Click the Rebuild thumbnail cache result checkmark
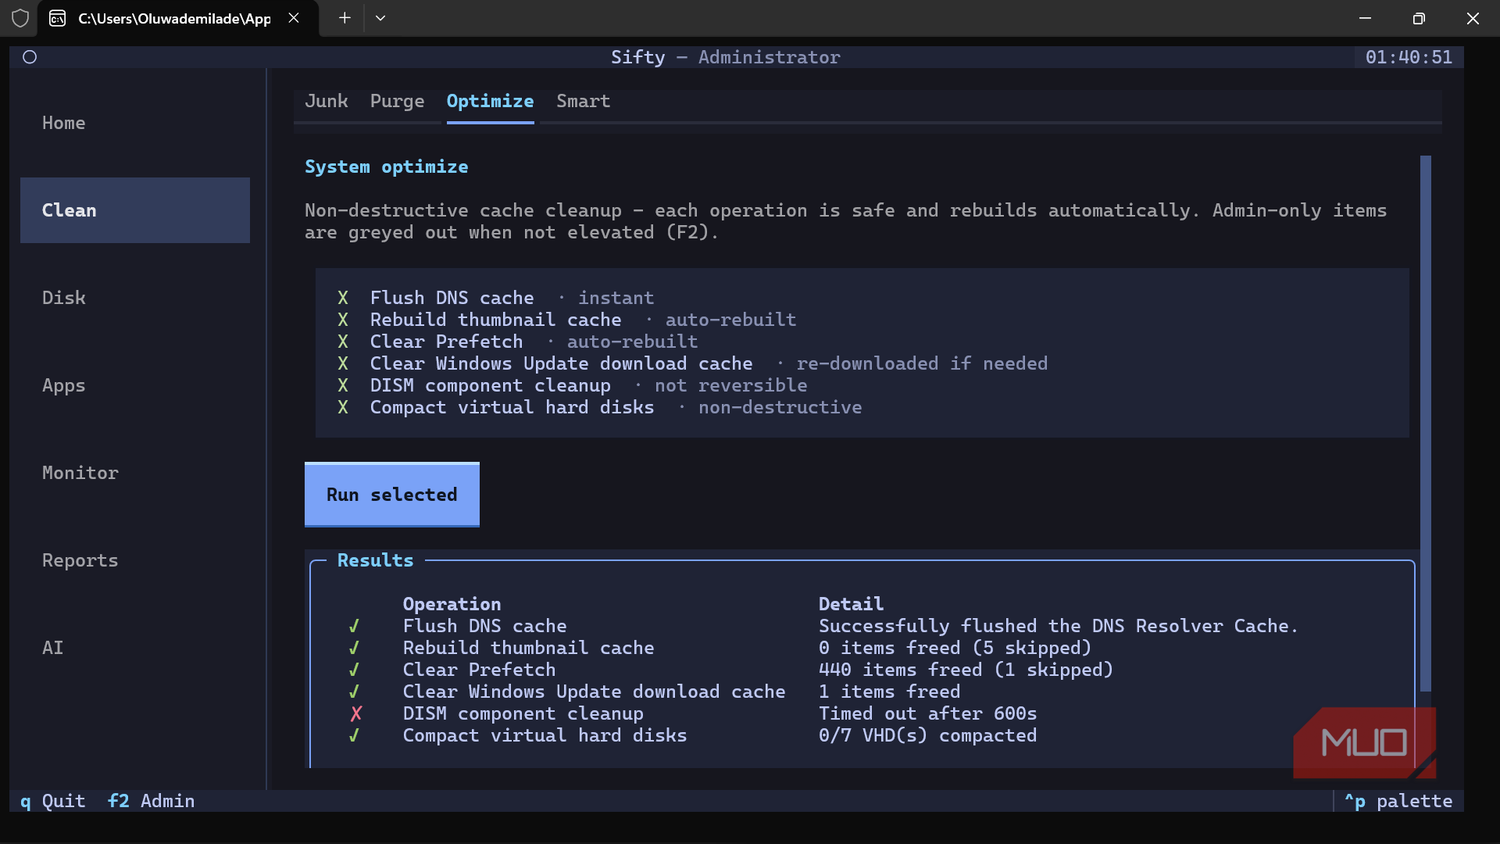The height and width of the screenshot is (844, 1500). (354, 648)
